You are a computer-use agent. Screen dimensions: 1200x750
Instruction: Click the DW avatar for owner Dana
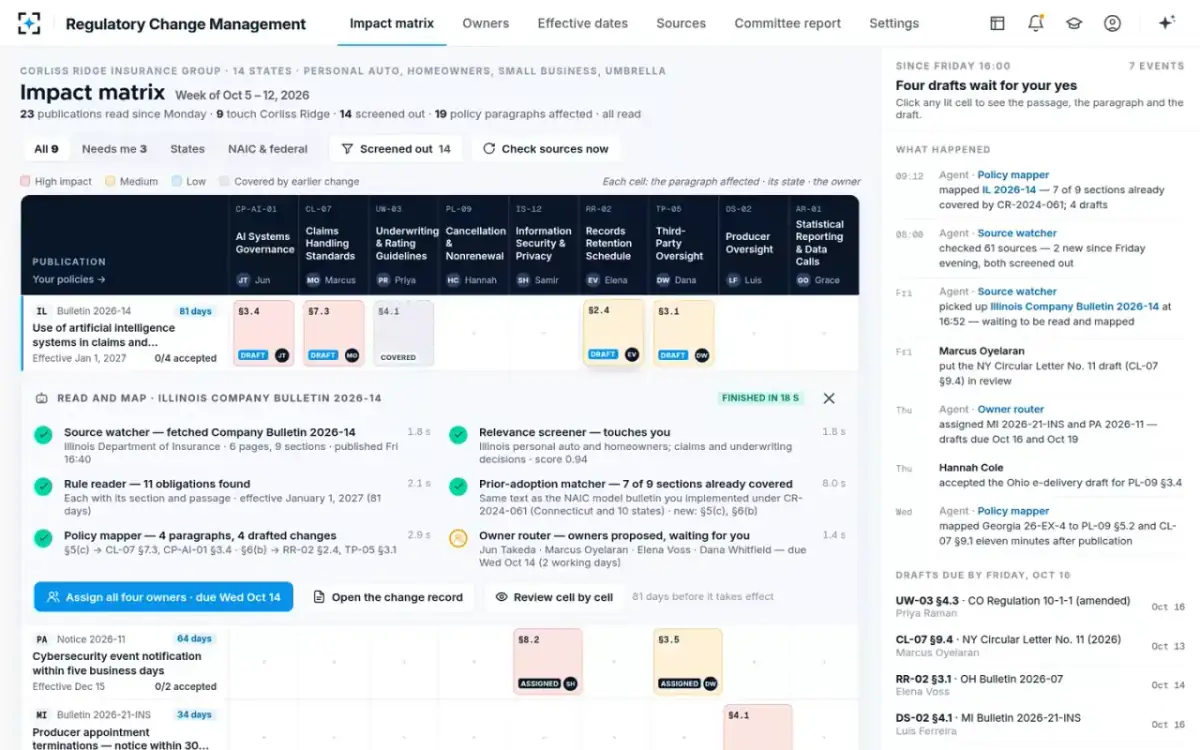coord(663,280)
